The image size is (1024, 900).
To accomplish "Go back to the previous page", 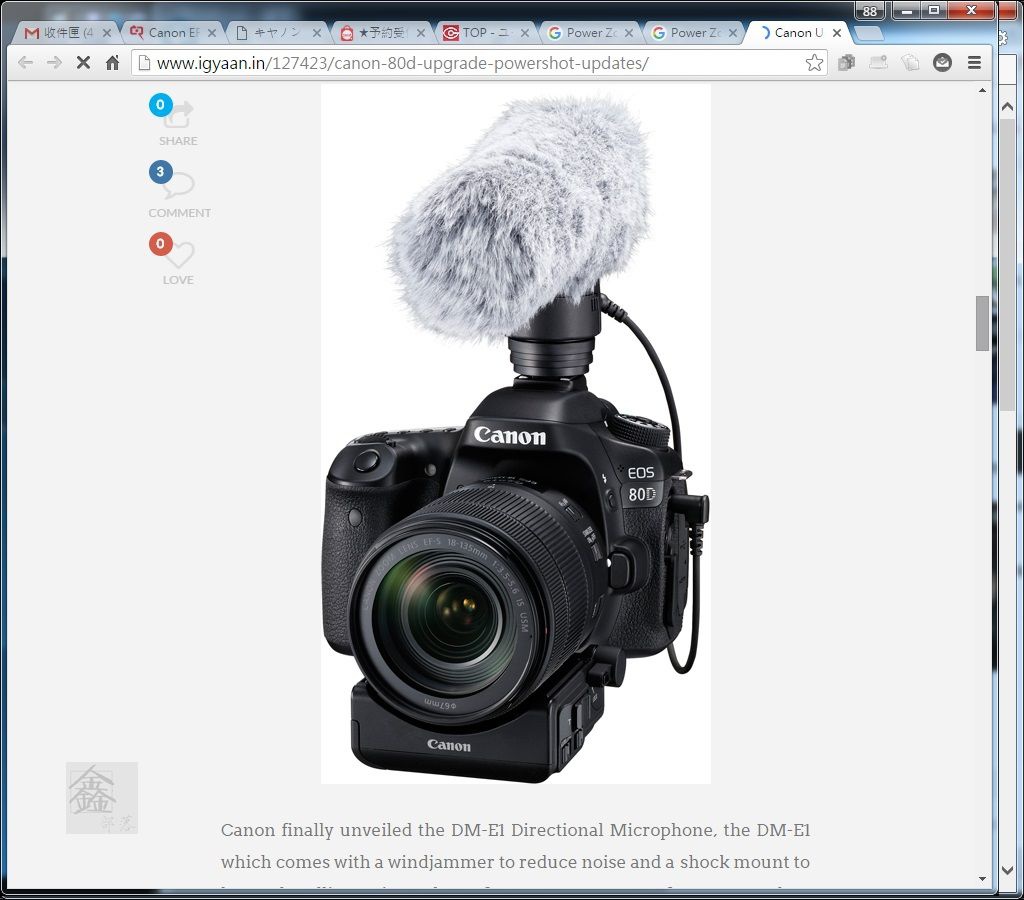I will tap(25, 63).
